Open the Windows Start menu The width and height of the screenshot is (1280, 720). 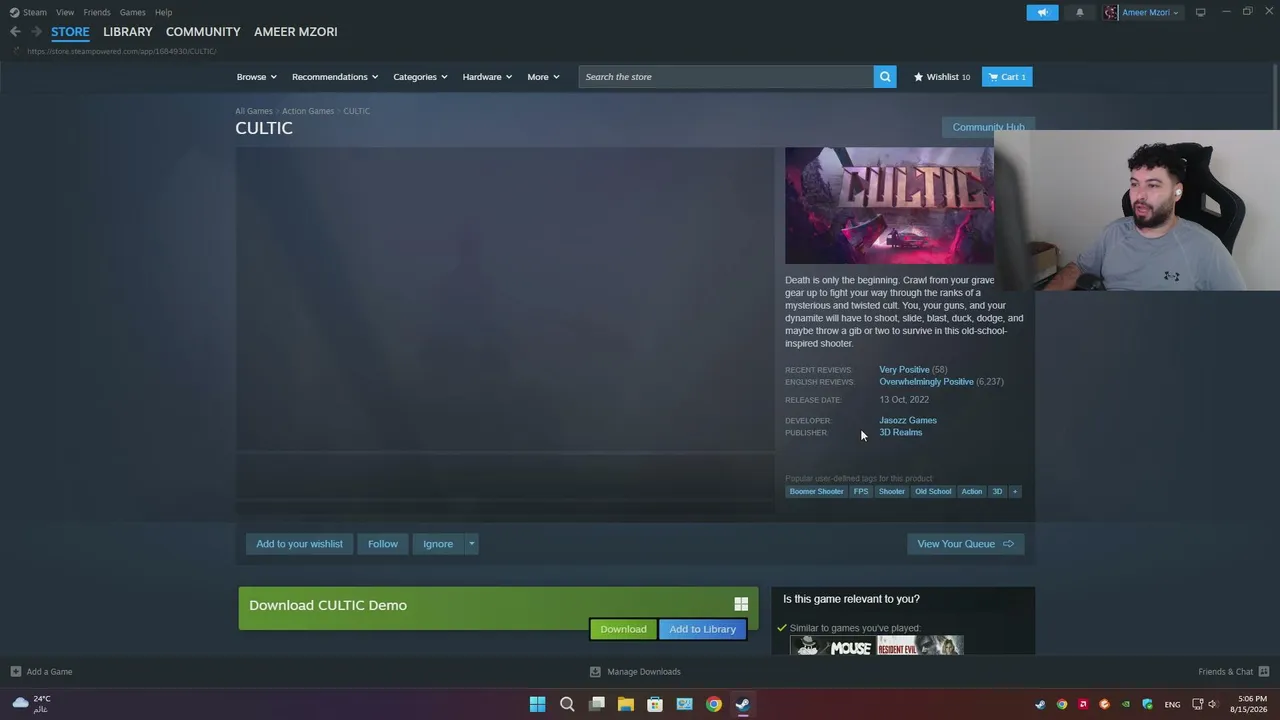click(x=537, y=704)
